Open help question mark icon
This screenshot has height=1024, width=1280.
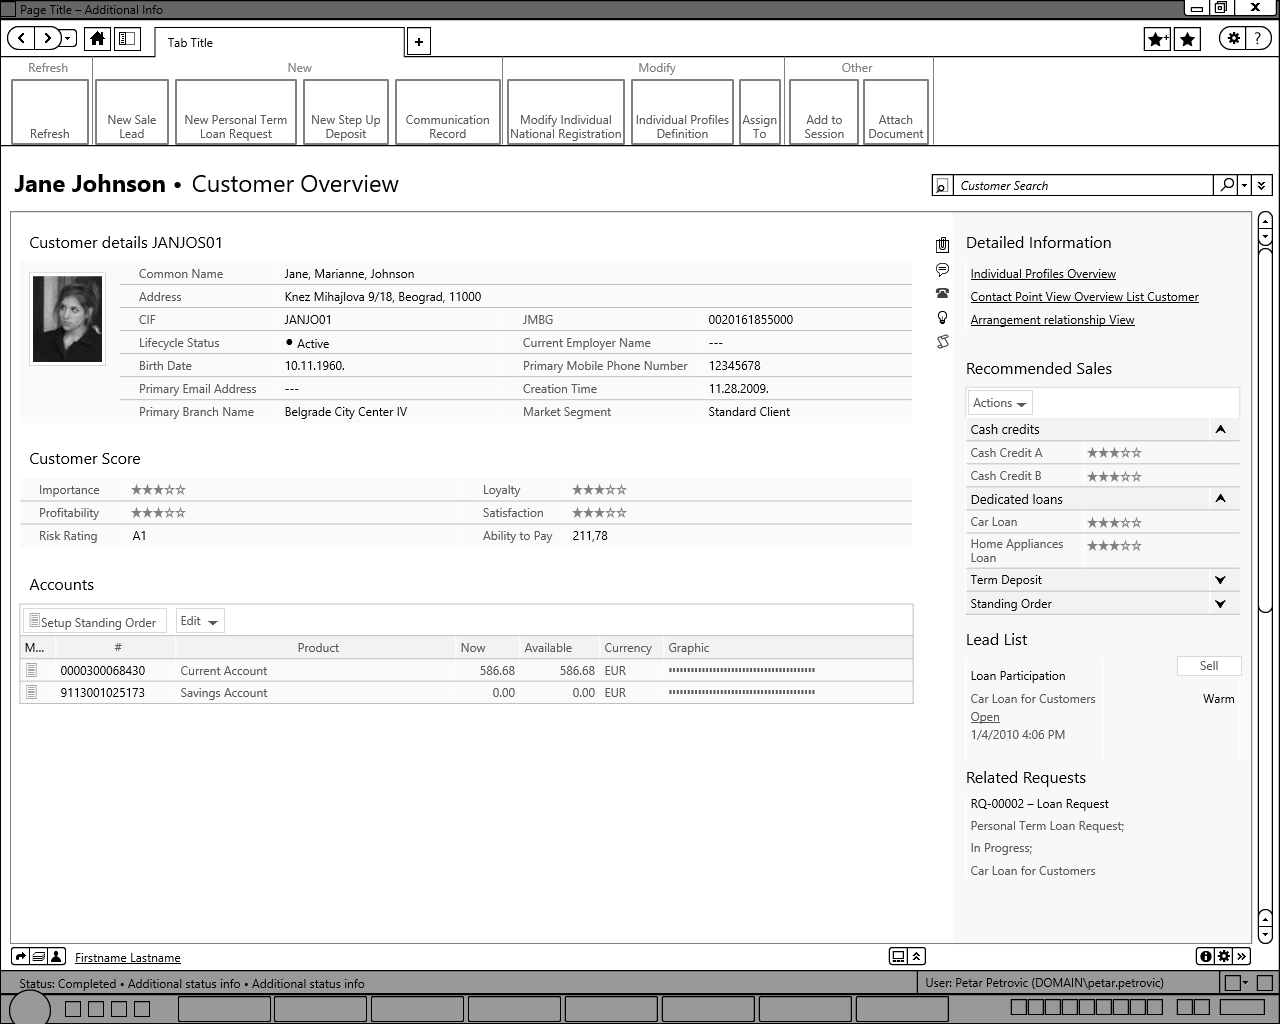pos(1258,38)
